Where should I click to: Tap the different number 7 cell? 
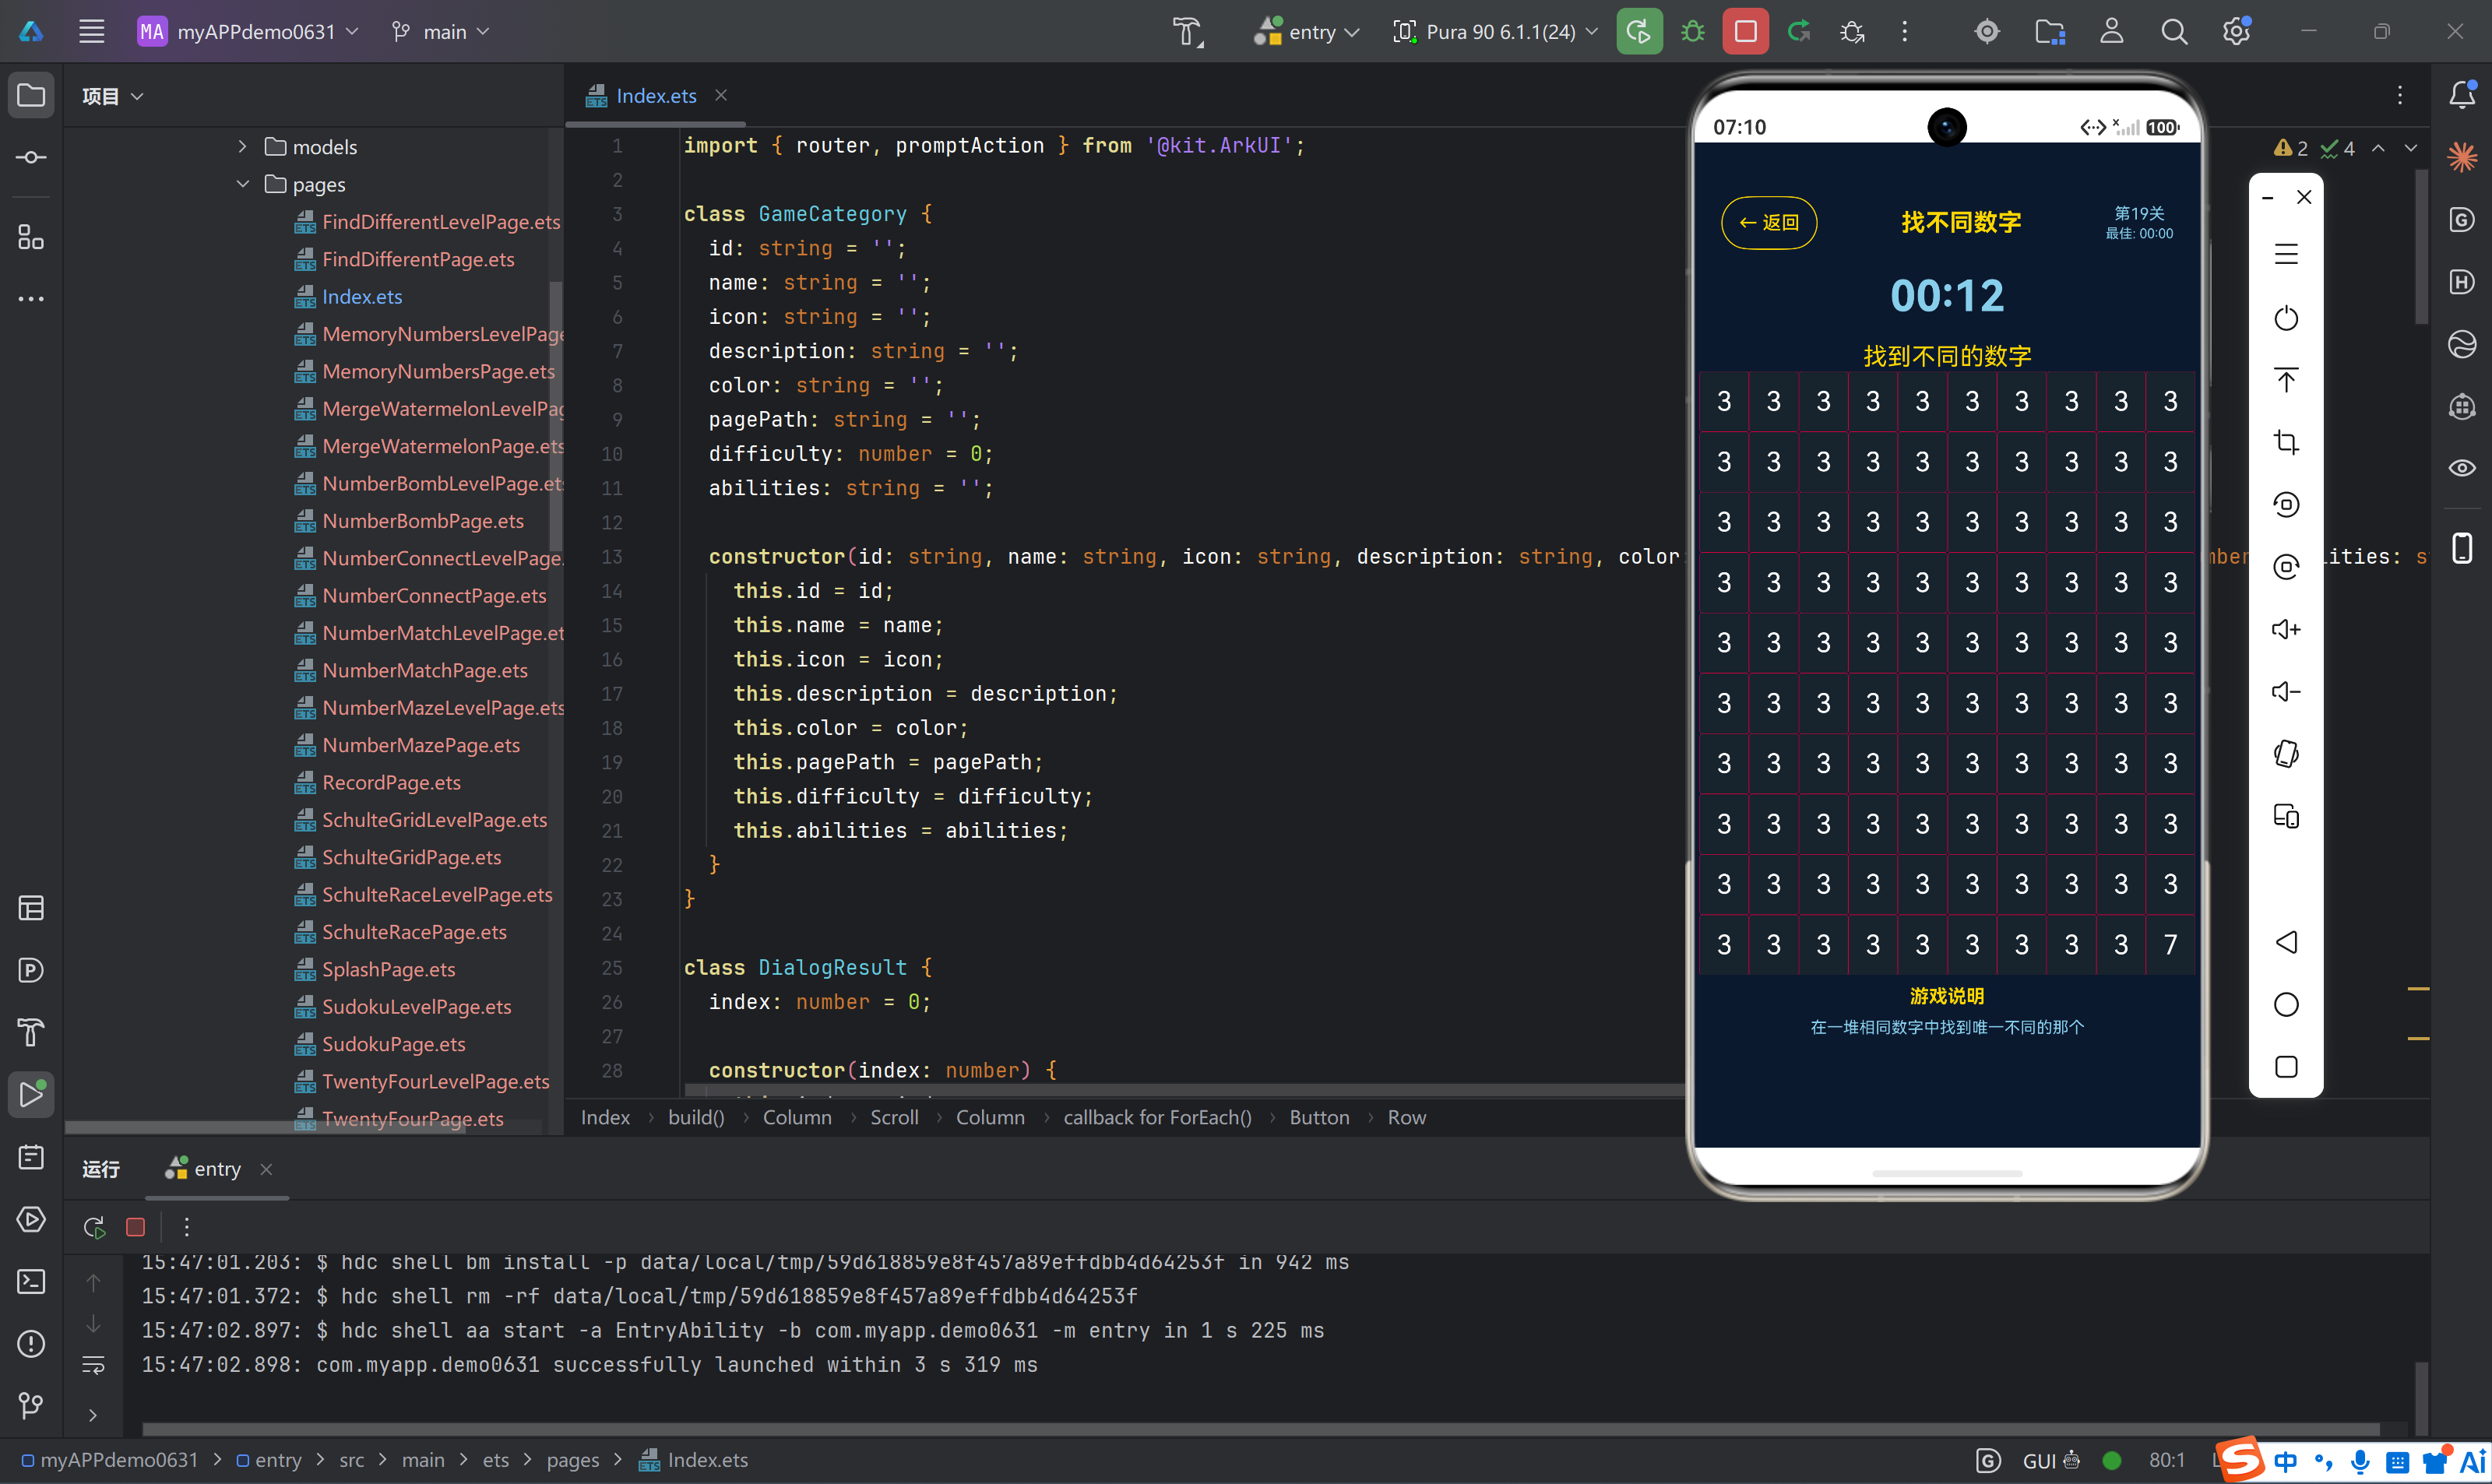(x=2170, y=944)
